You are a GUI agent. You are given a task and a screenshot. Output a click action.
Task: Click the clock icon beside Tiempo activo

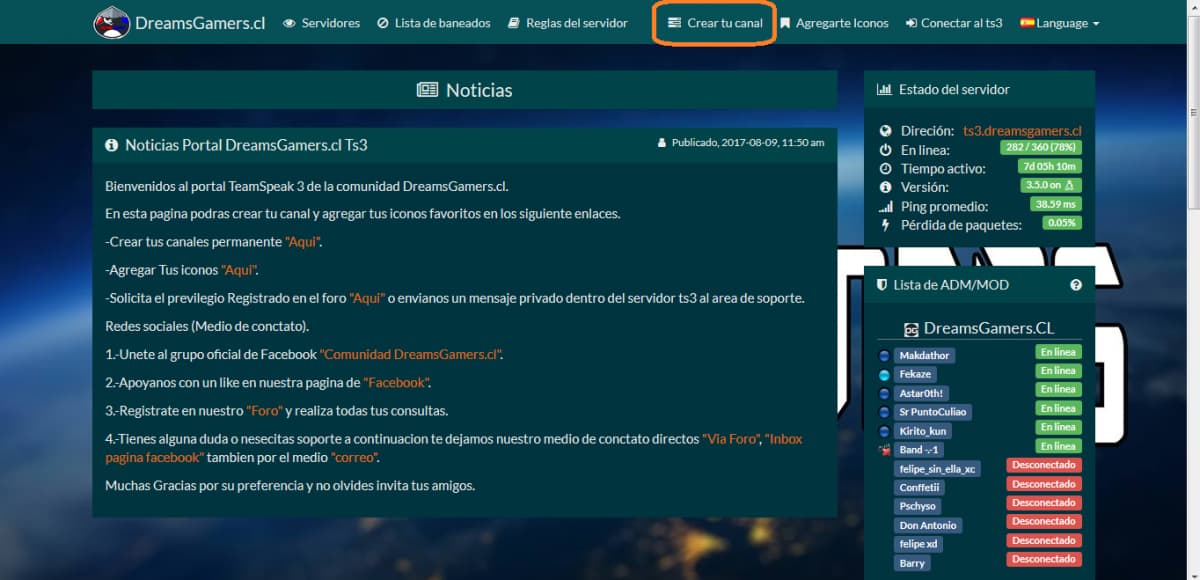click(x=885, y=168)
